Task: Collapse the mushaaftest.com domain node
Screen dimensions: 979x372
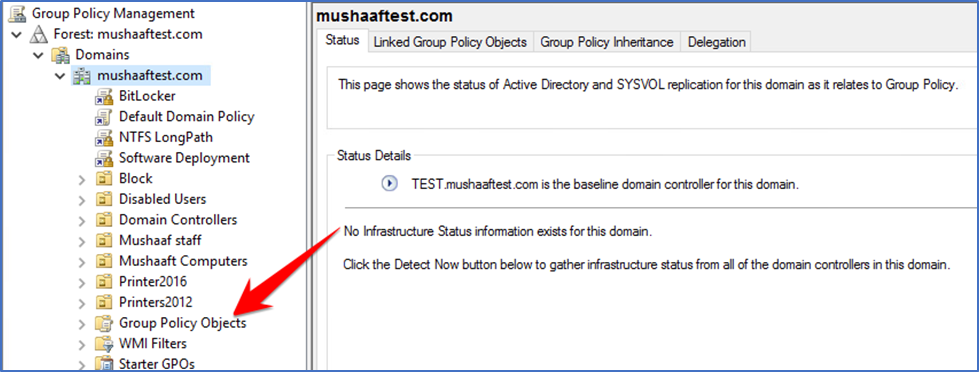Action: [60, 76]
